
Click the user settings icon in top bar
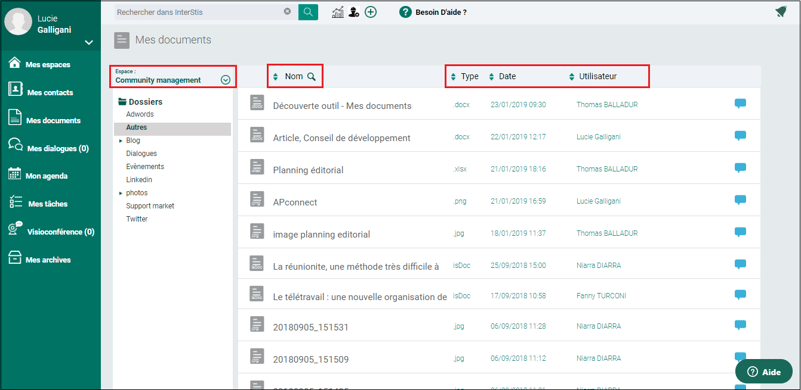tap(354, 12)
